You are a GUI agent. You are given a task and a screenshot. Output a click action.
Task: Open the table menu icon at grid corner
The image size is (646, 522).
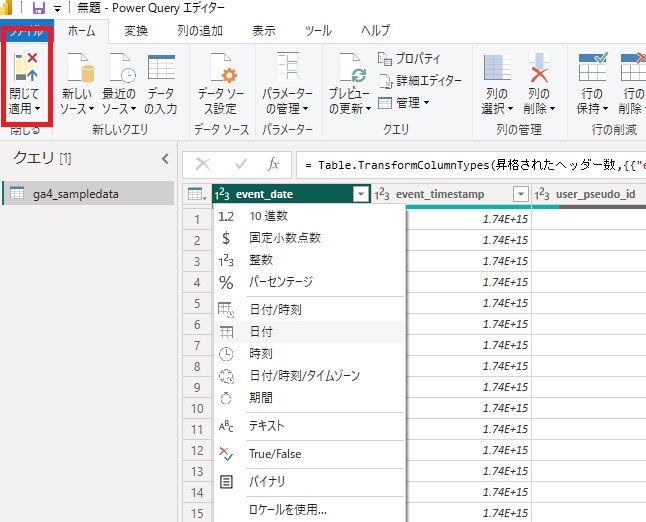[197, 194]
